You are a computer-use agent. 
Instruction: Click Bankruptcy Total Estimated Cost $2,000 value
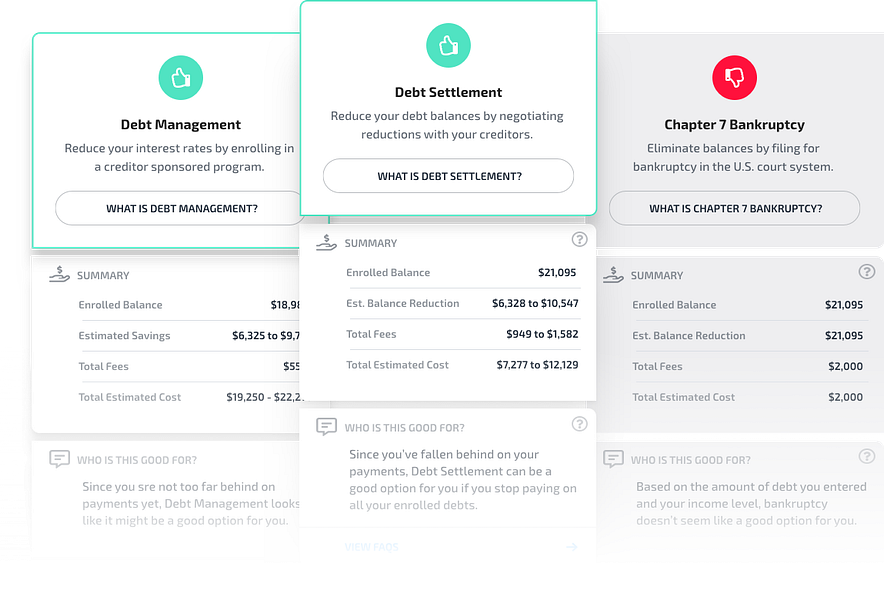[x=846, y=397]
